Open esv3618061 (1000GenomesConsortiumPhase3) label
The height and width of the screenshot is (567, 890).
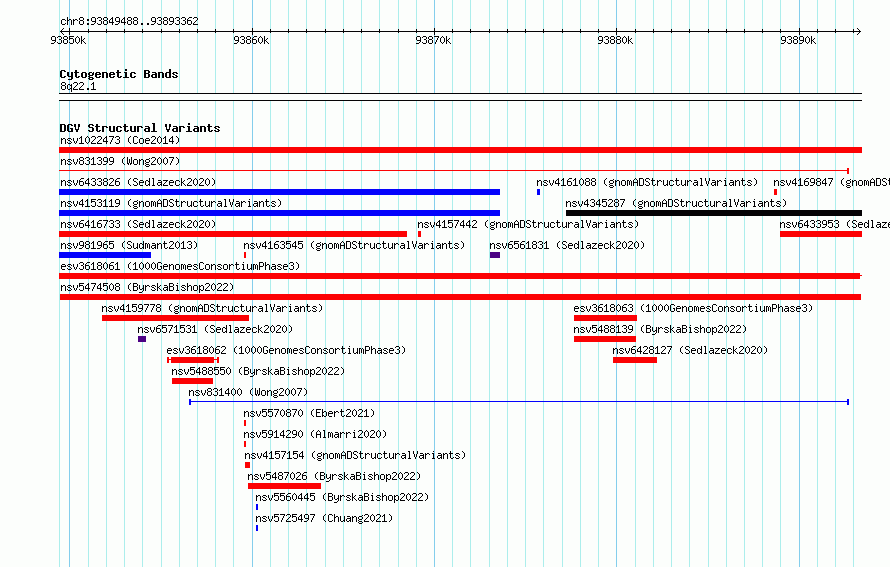click(180, 266)
